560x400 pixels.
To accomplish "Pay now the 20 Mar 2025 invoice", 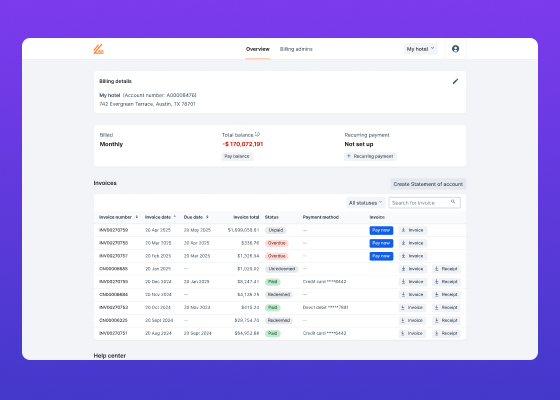I will click(381, 243).
